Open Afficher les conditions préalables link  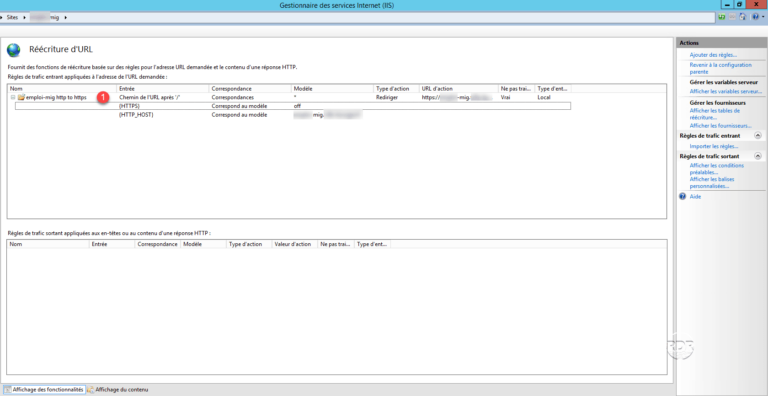click(717, 169)
